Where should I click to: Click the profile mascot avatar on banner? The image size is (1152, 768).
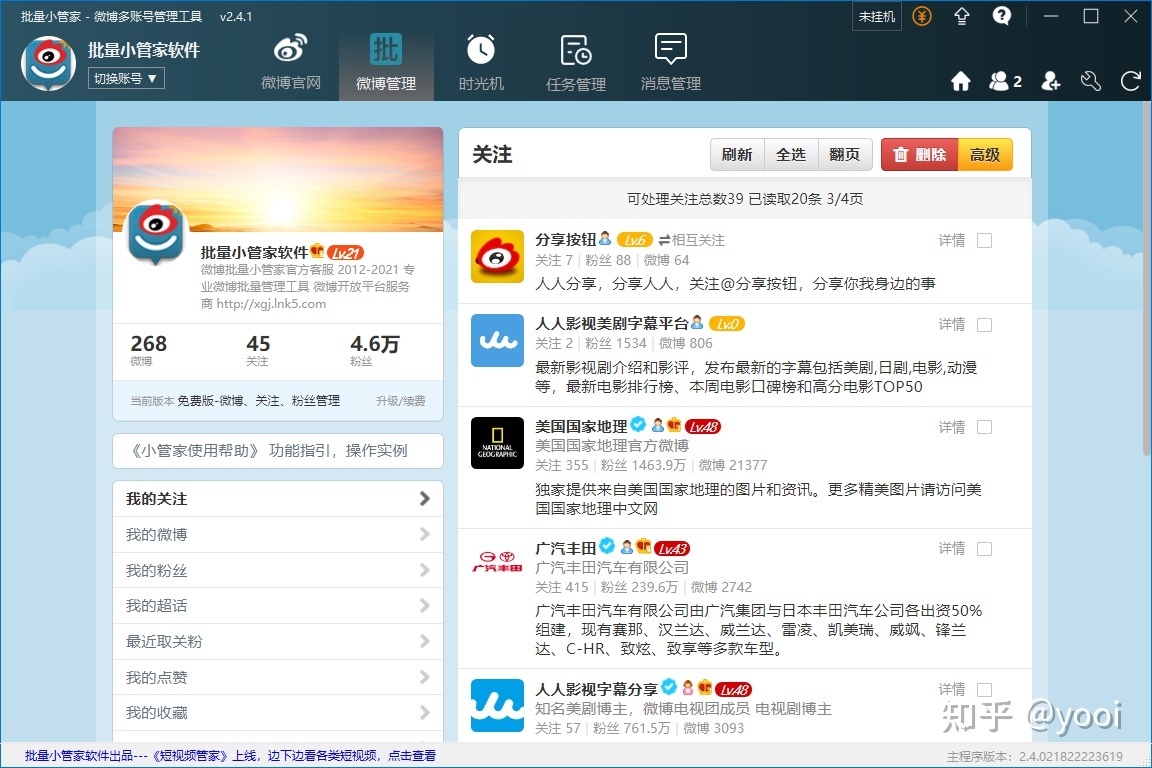point(155,232)
